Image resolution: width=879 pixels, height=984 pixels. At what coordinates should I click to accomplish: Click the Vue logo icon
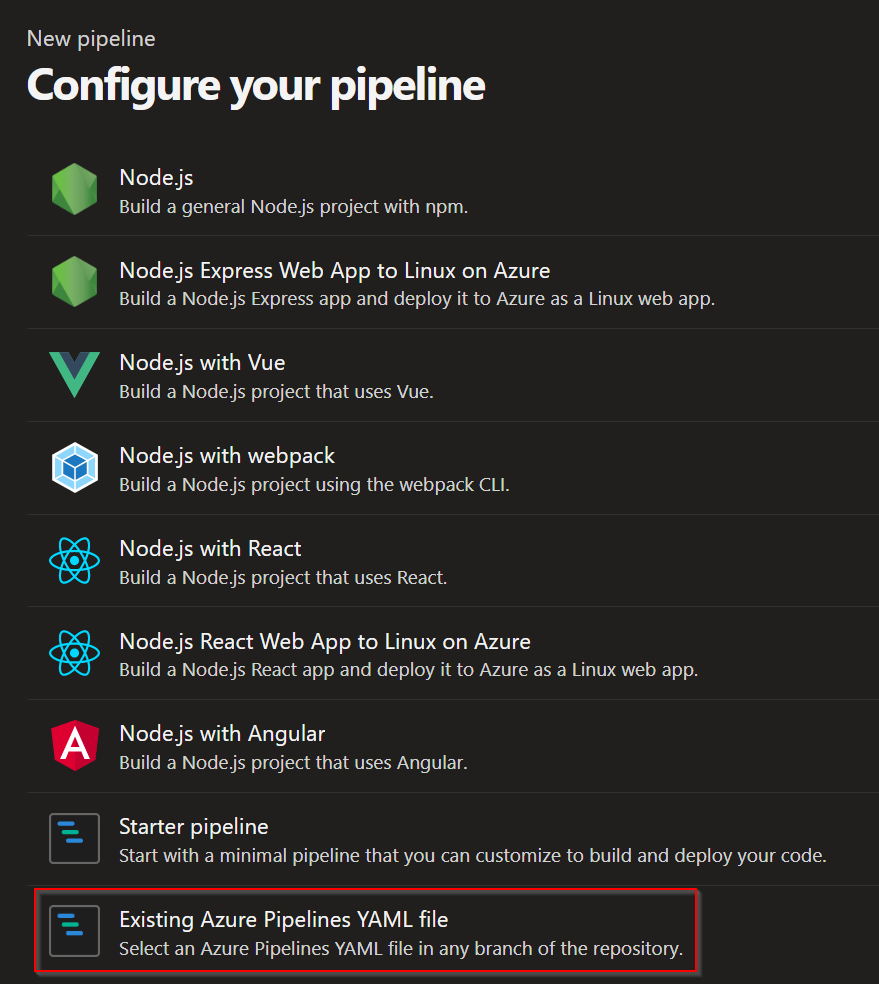click(x=74, y=375)
